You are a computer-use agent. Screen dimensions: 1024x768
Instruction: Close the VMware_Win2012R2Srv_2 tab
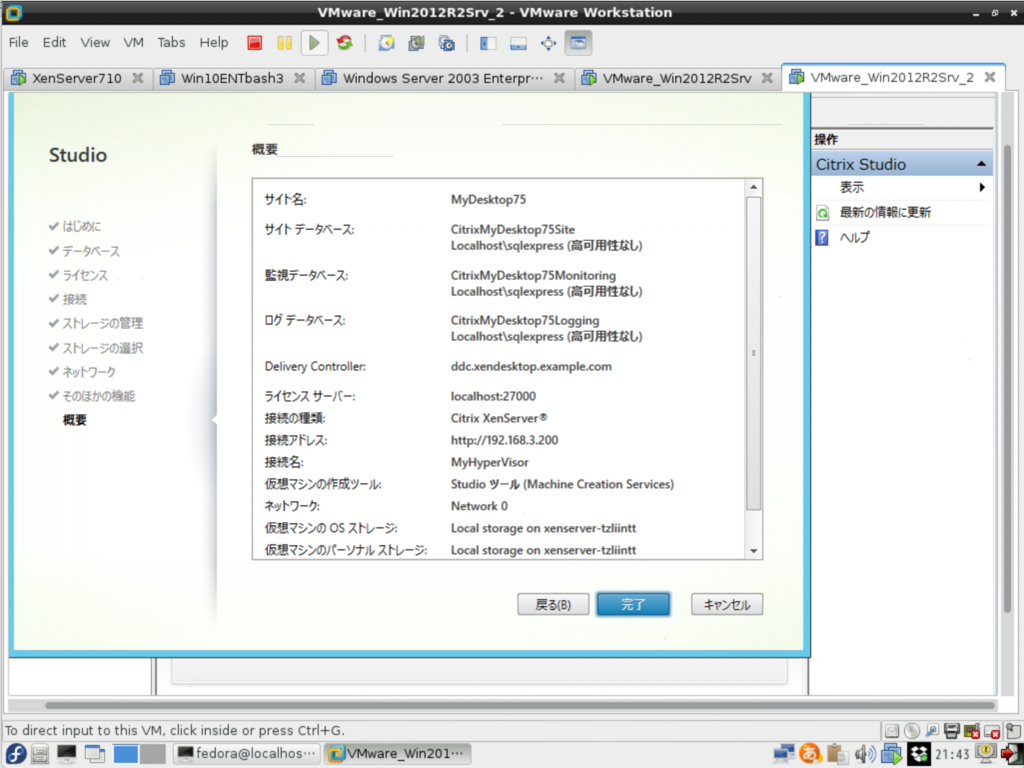990,77
